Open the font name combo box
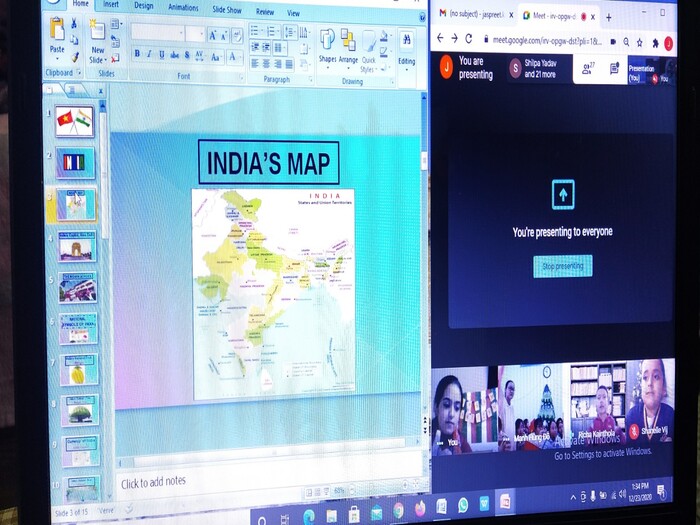The width and height of the screenshot is (700, 525). point(158,33)
